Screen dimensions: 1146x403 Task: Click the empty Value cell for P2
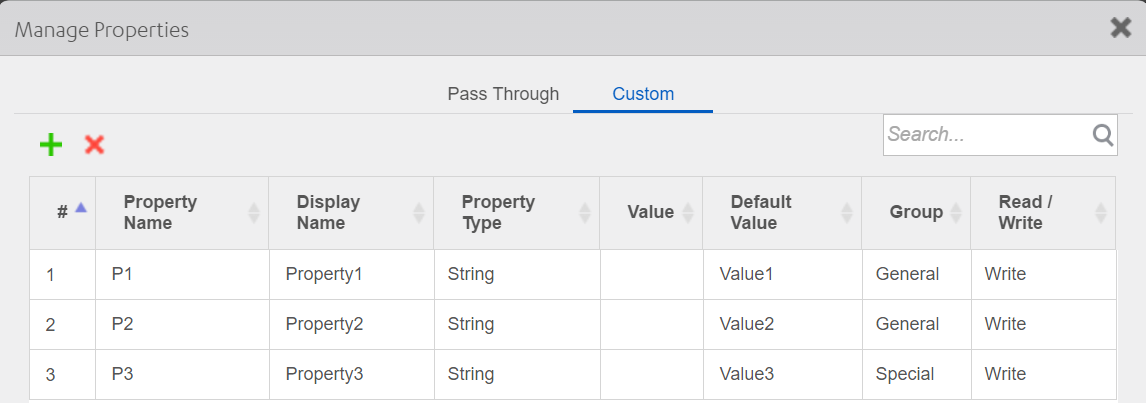point(651,324)
